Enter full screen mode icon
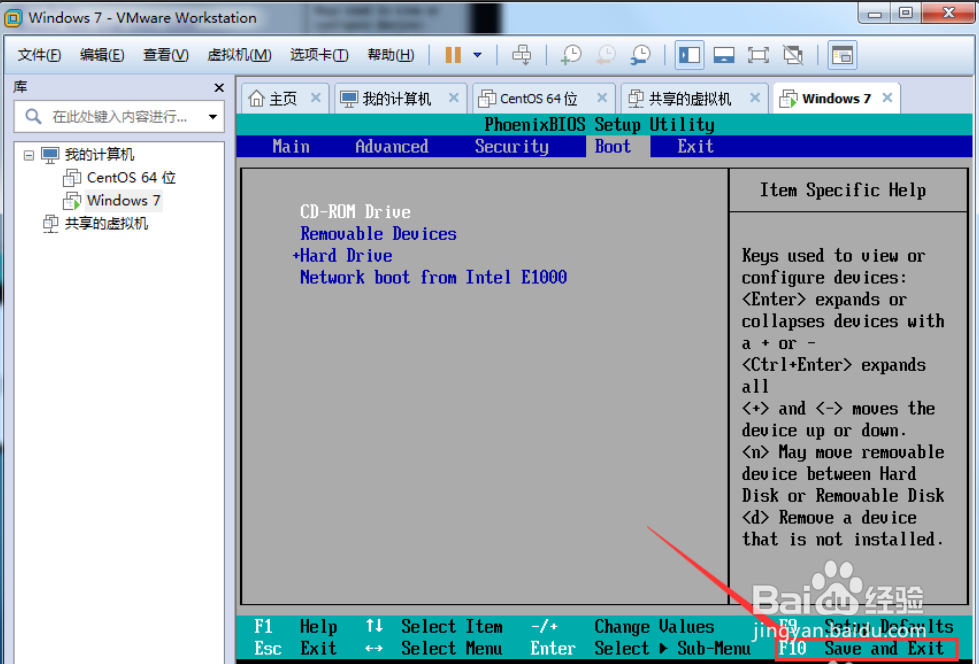This screenshot has width=979, height=664. 758,55
